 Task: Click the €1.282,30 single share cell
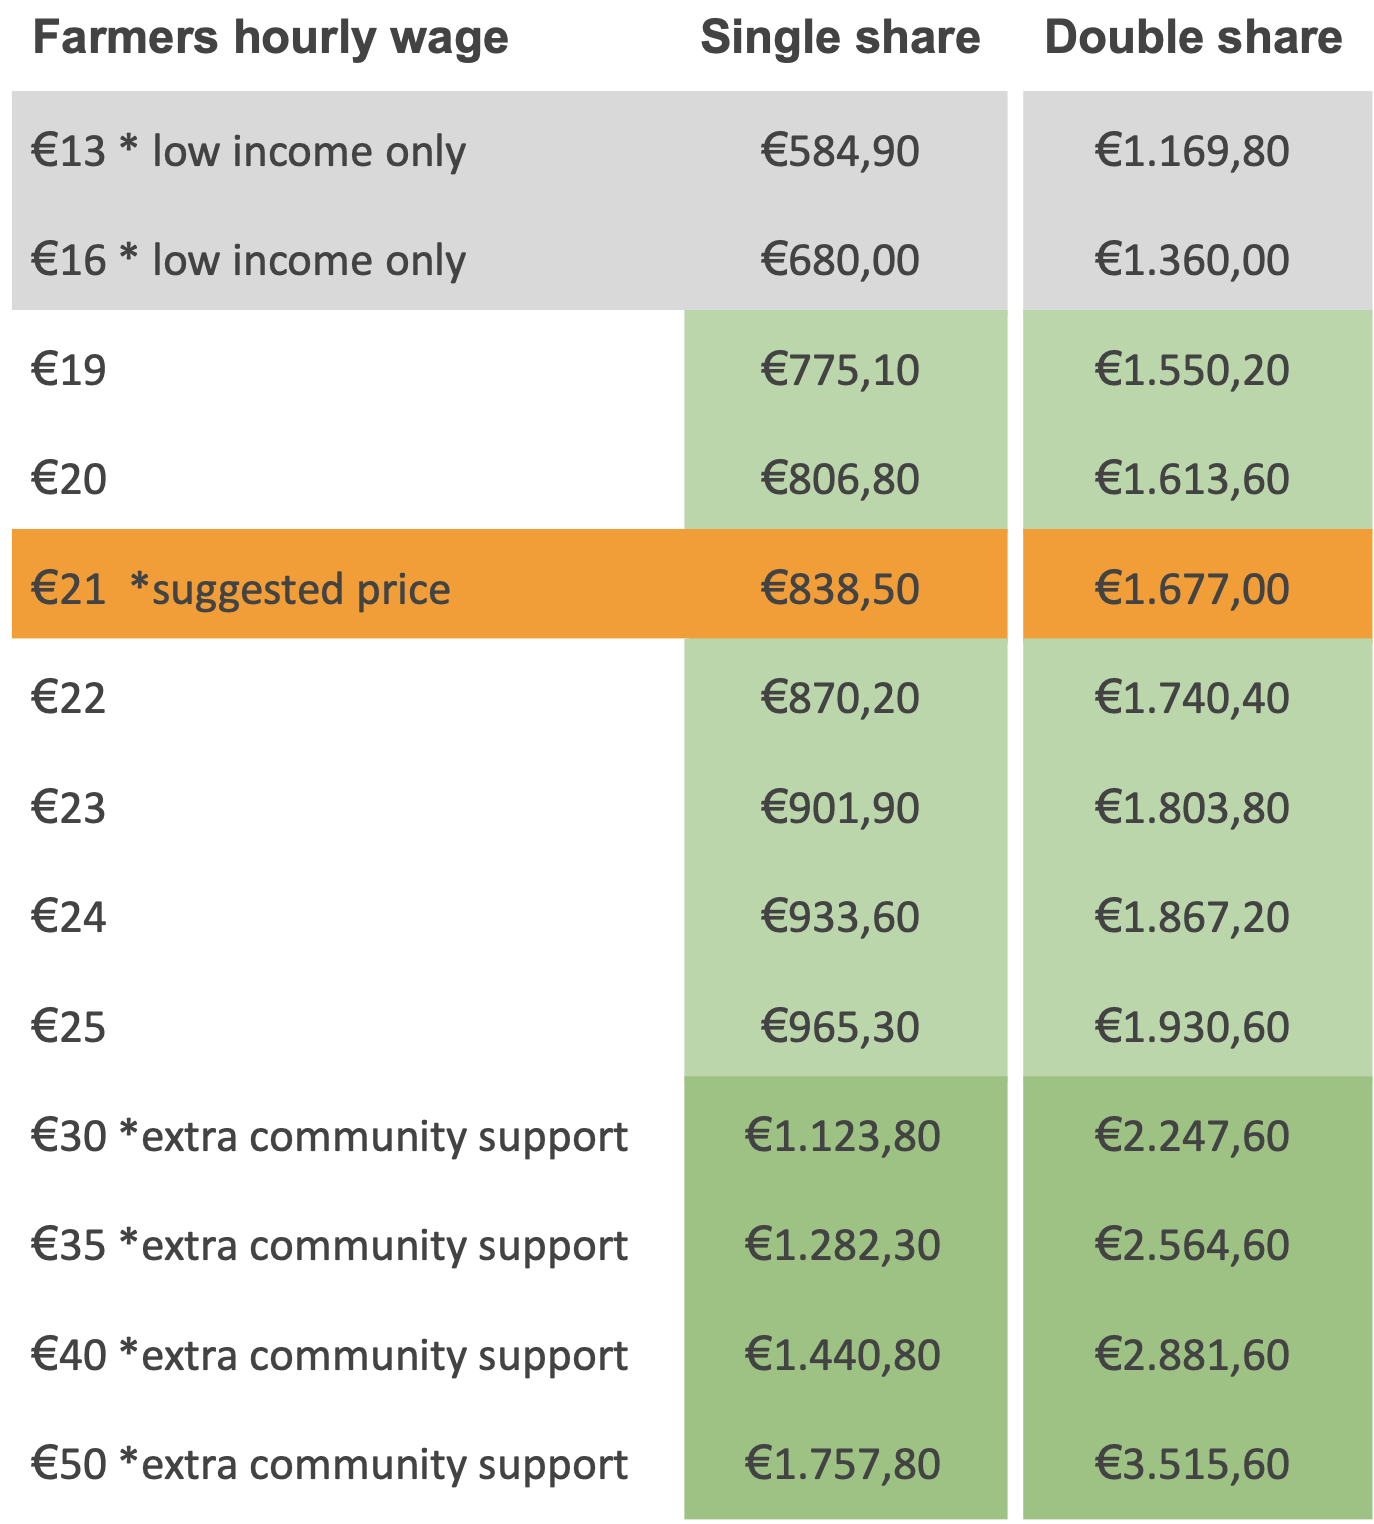(x=842, y=1246)
